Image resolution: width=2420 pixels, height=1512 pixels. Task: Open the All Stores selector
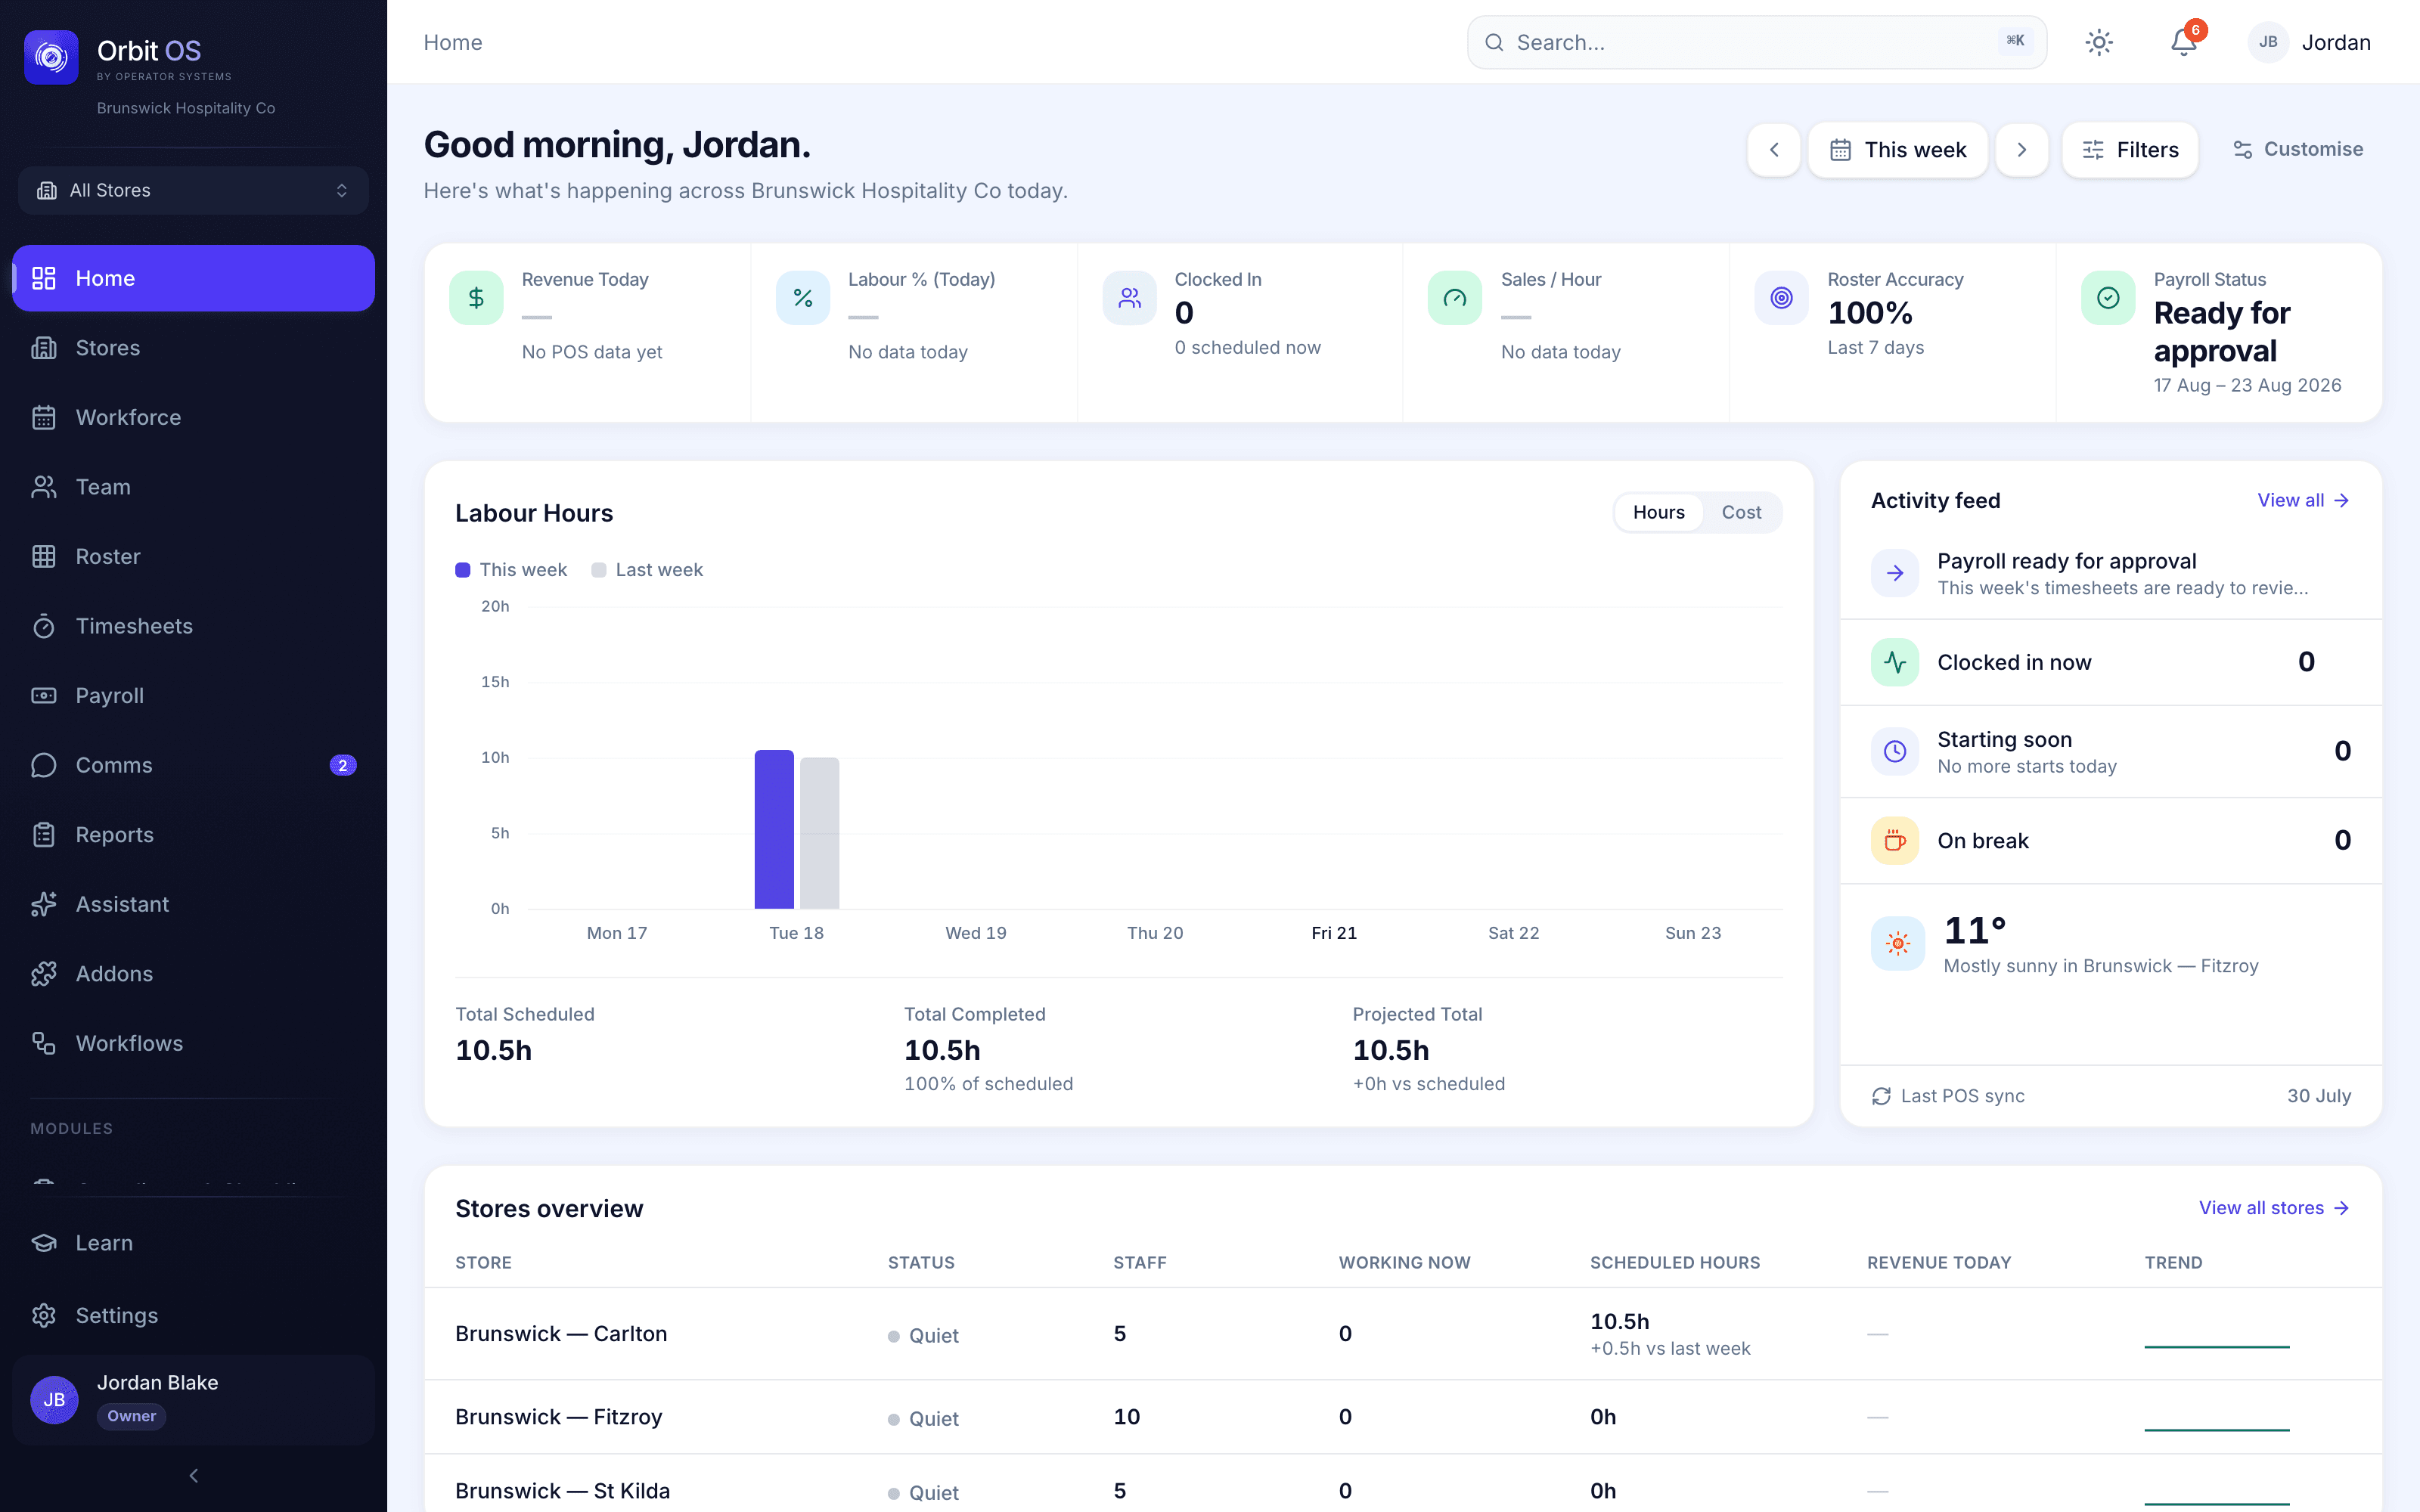[193, 190]
